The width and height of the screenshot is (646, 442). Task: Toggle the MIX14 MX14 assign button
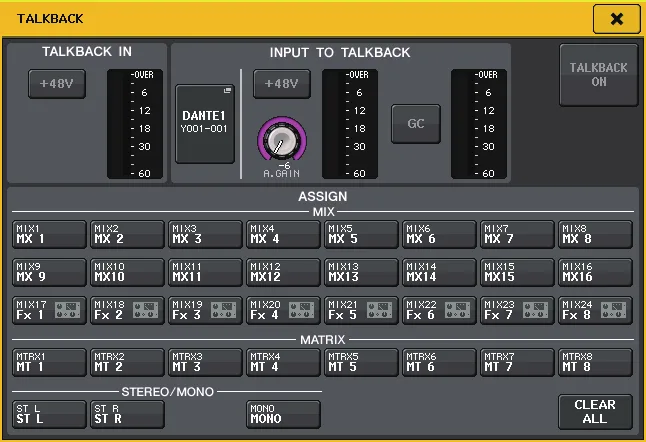tap(439, 272)
